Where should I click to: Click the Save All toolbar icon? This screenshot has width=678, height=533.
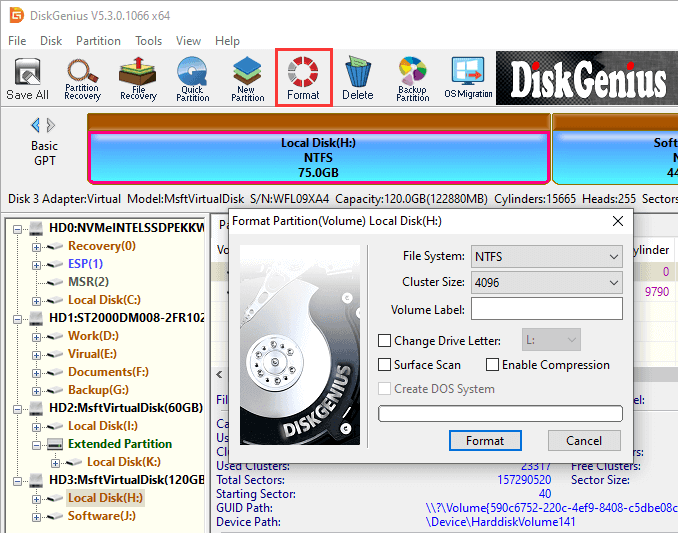coord(27,79)
